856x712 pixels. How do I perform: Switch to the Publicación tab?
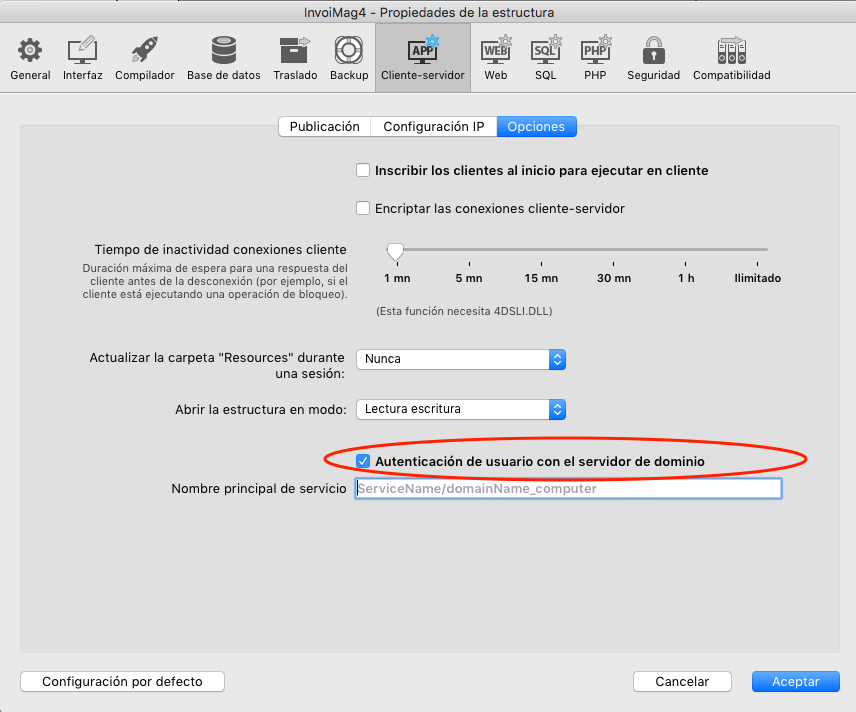click(324, 127)
